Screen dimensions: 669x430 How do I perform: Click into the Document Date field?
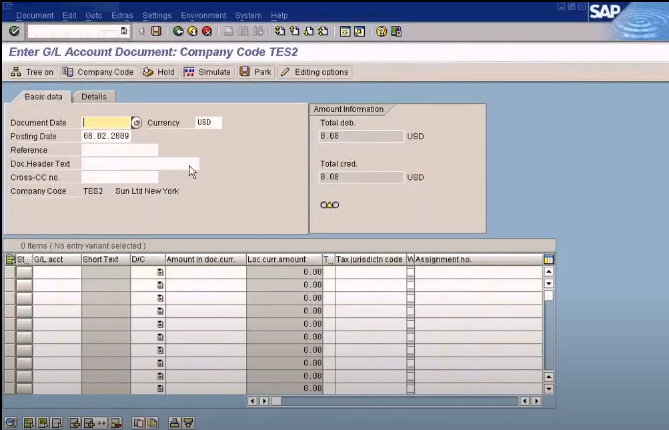tap(106, 123)
